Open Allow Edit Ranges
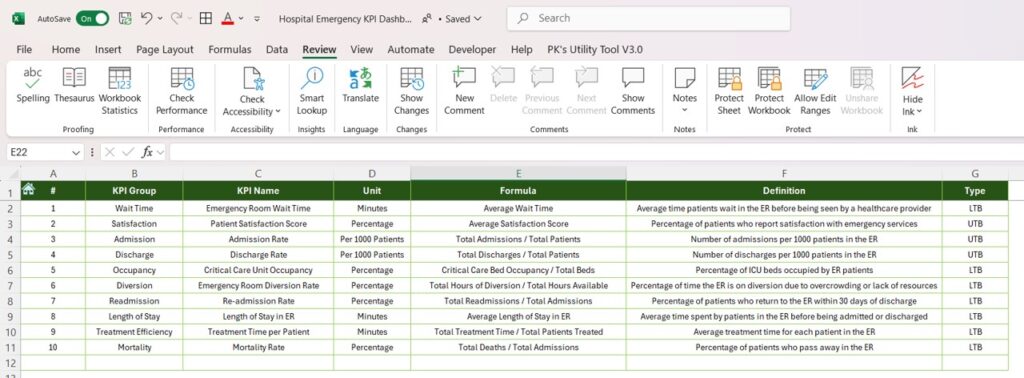Viewport: 1024px width, 378px height. tap(815, 91)
